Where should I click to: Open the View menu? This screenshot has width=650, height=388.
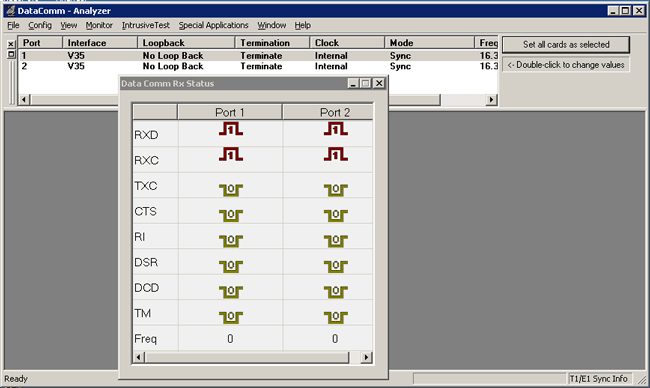pyautogui.click(x=68, y=25)
